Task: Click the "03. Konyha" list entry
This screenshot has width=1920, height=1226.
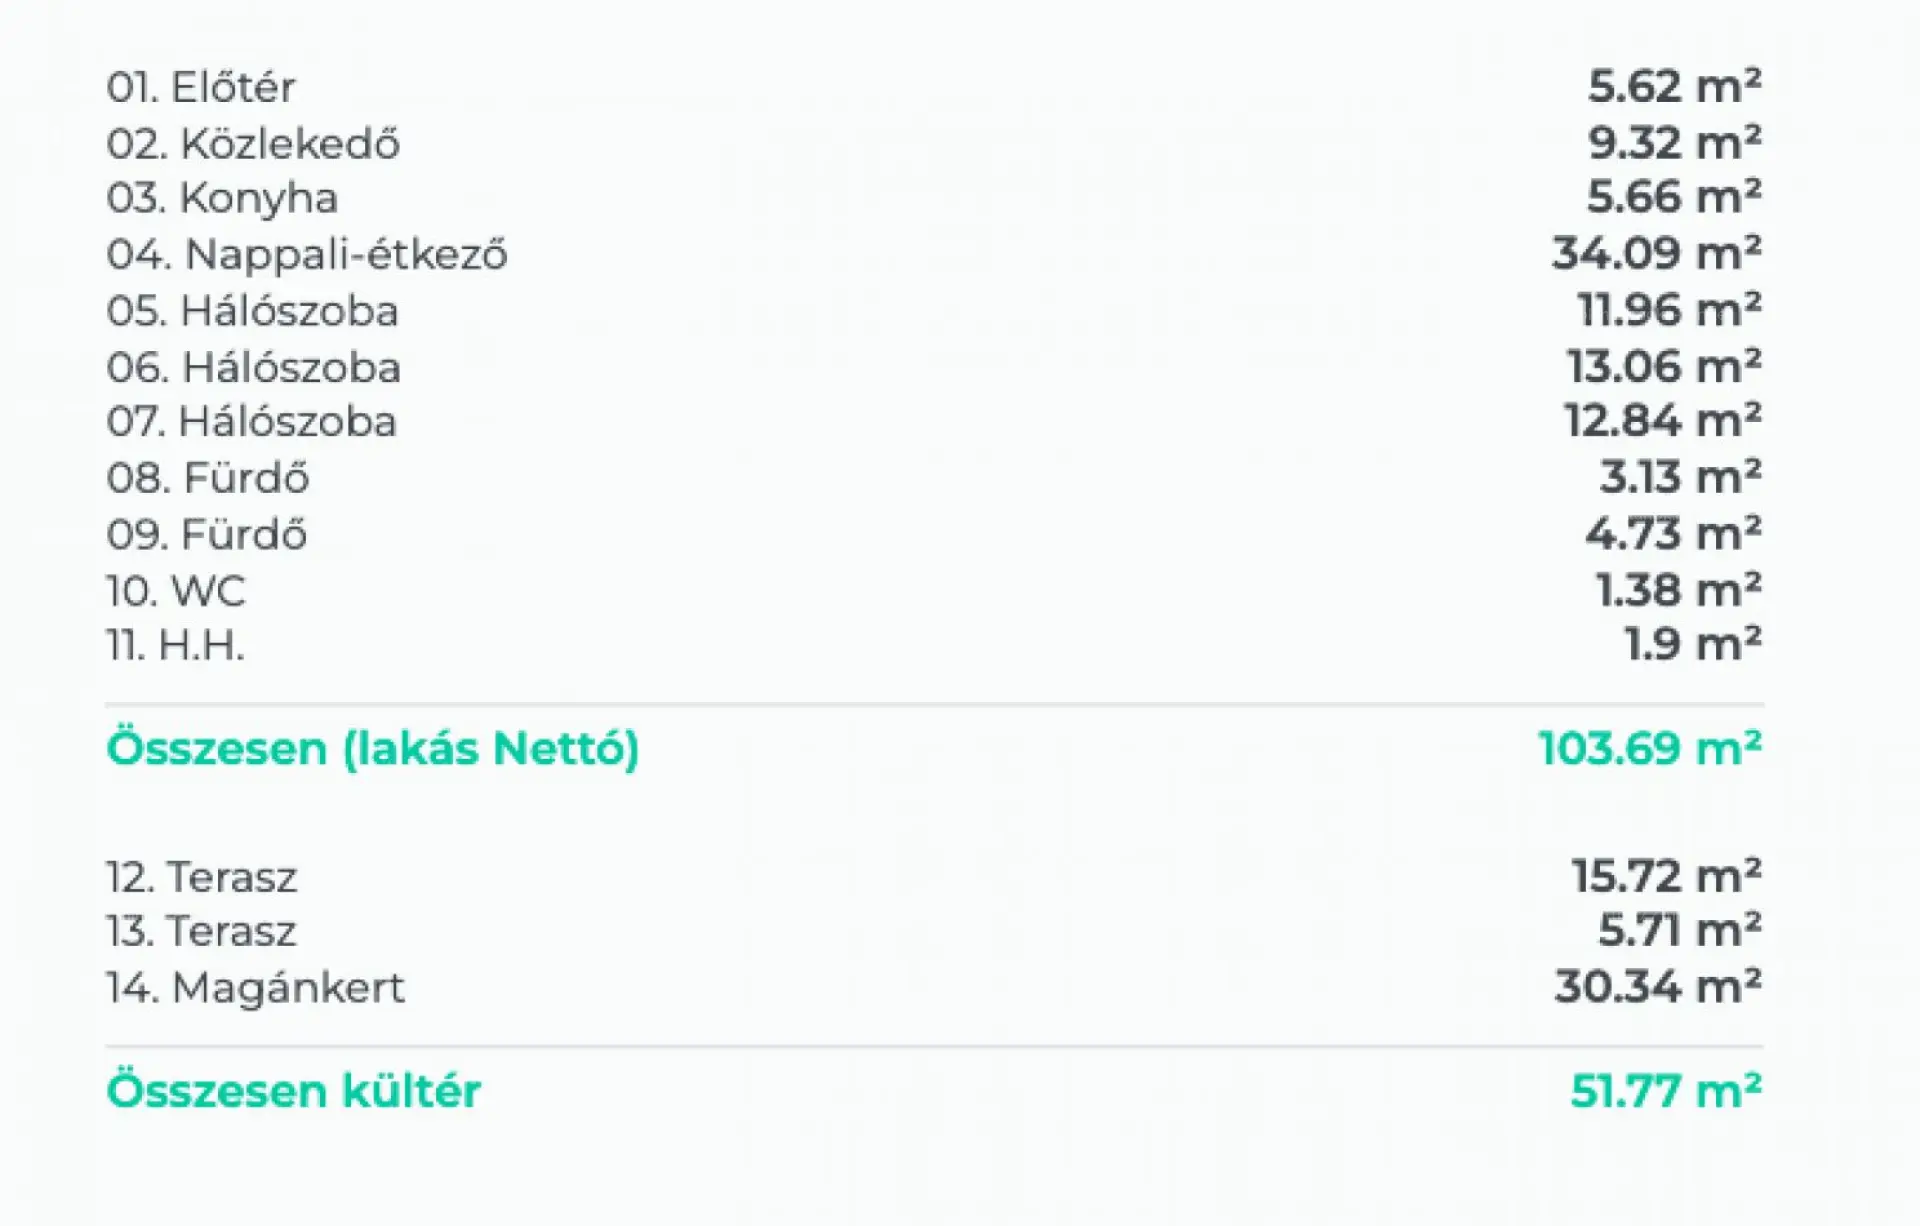Action: click(x=222, y=198)
